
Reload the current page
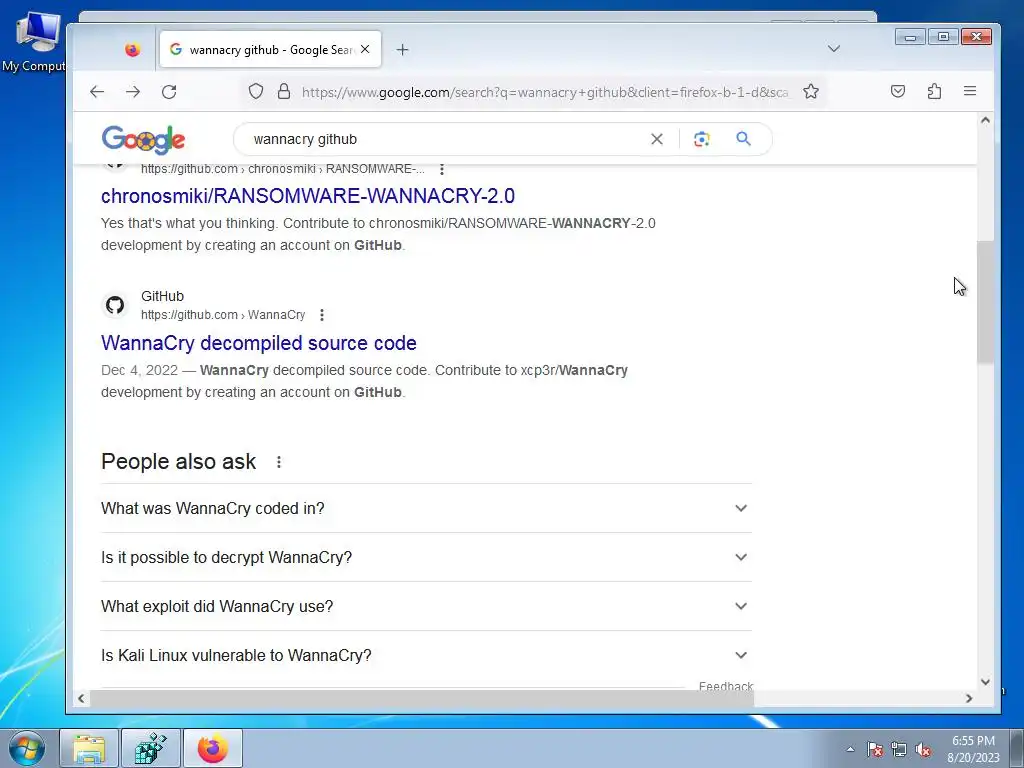(169, 92)
